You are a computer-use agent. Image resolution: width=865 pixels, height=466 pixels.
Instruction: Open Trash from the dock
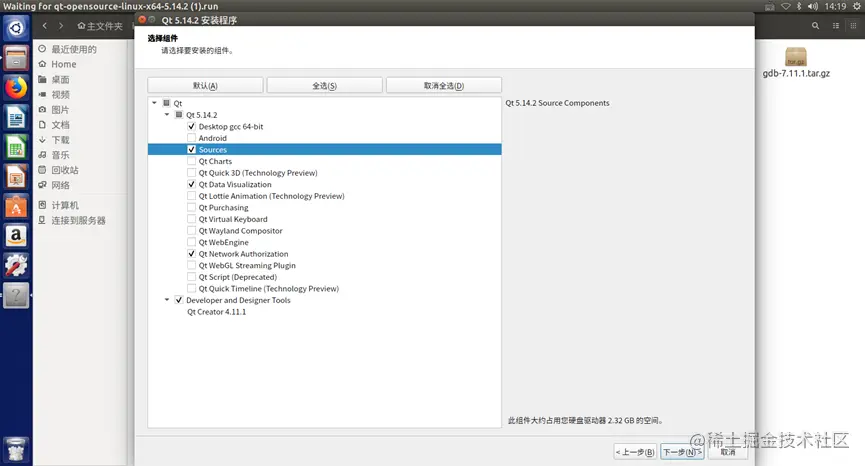pyautogui.click(x=16, y=449)
